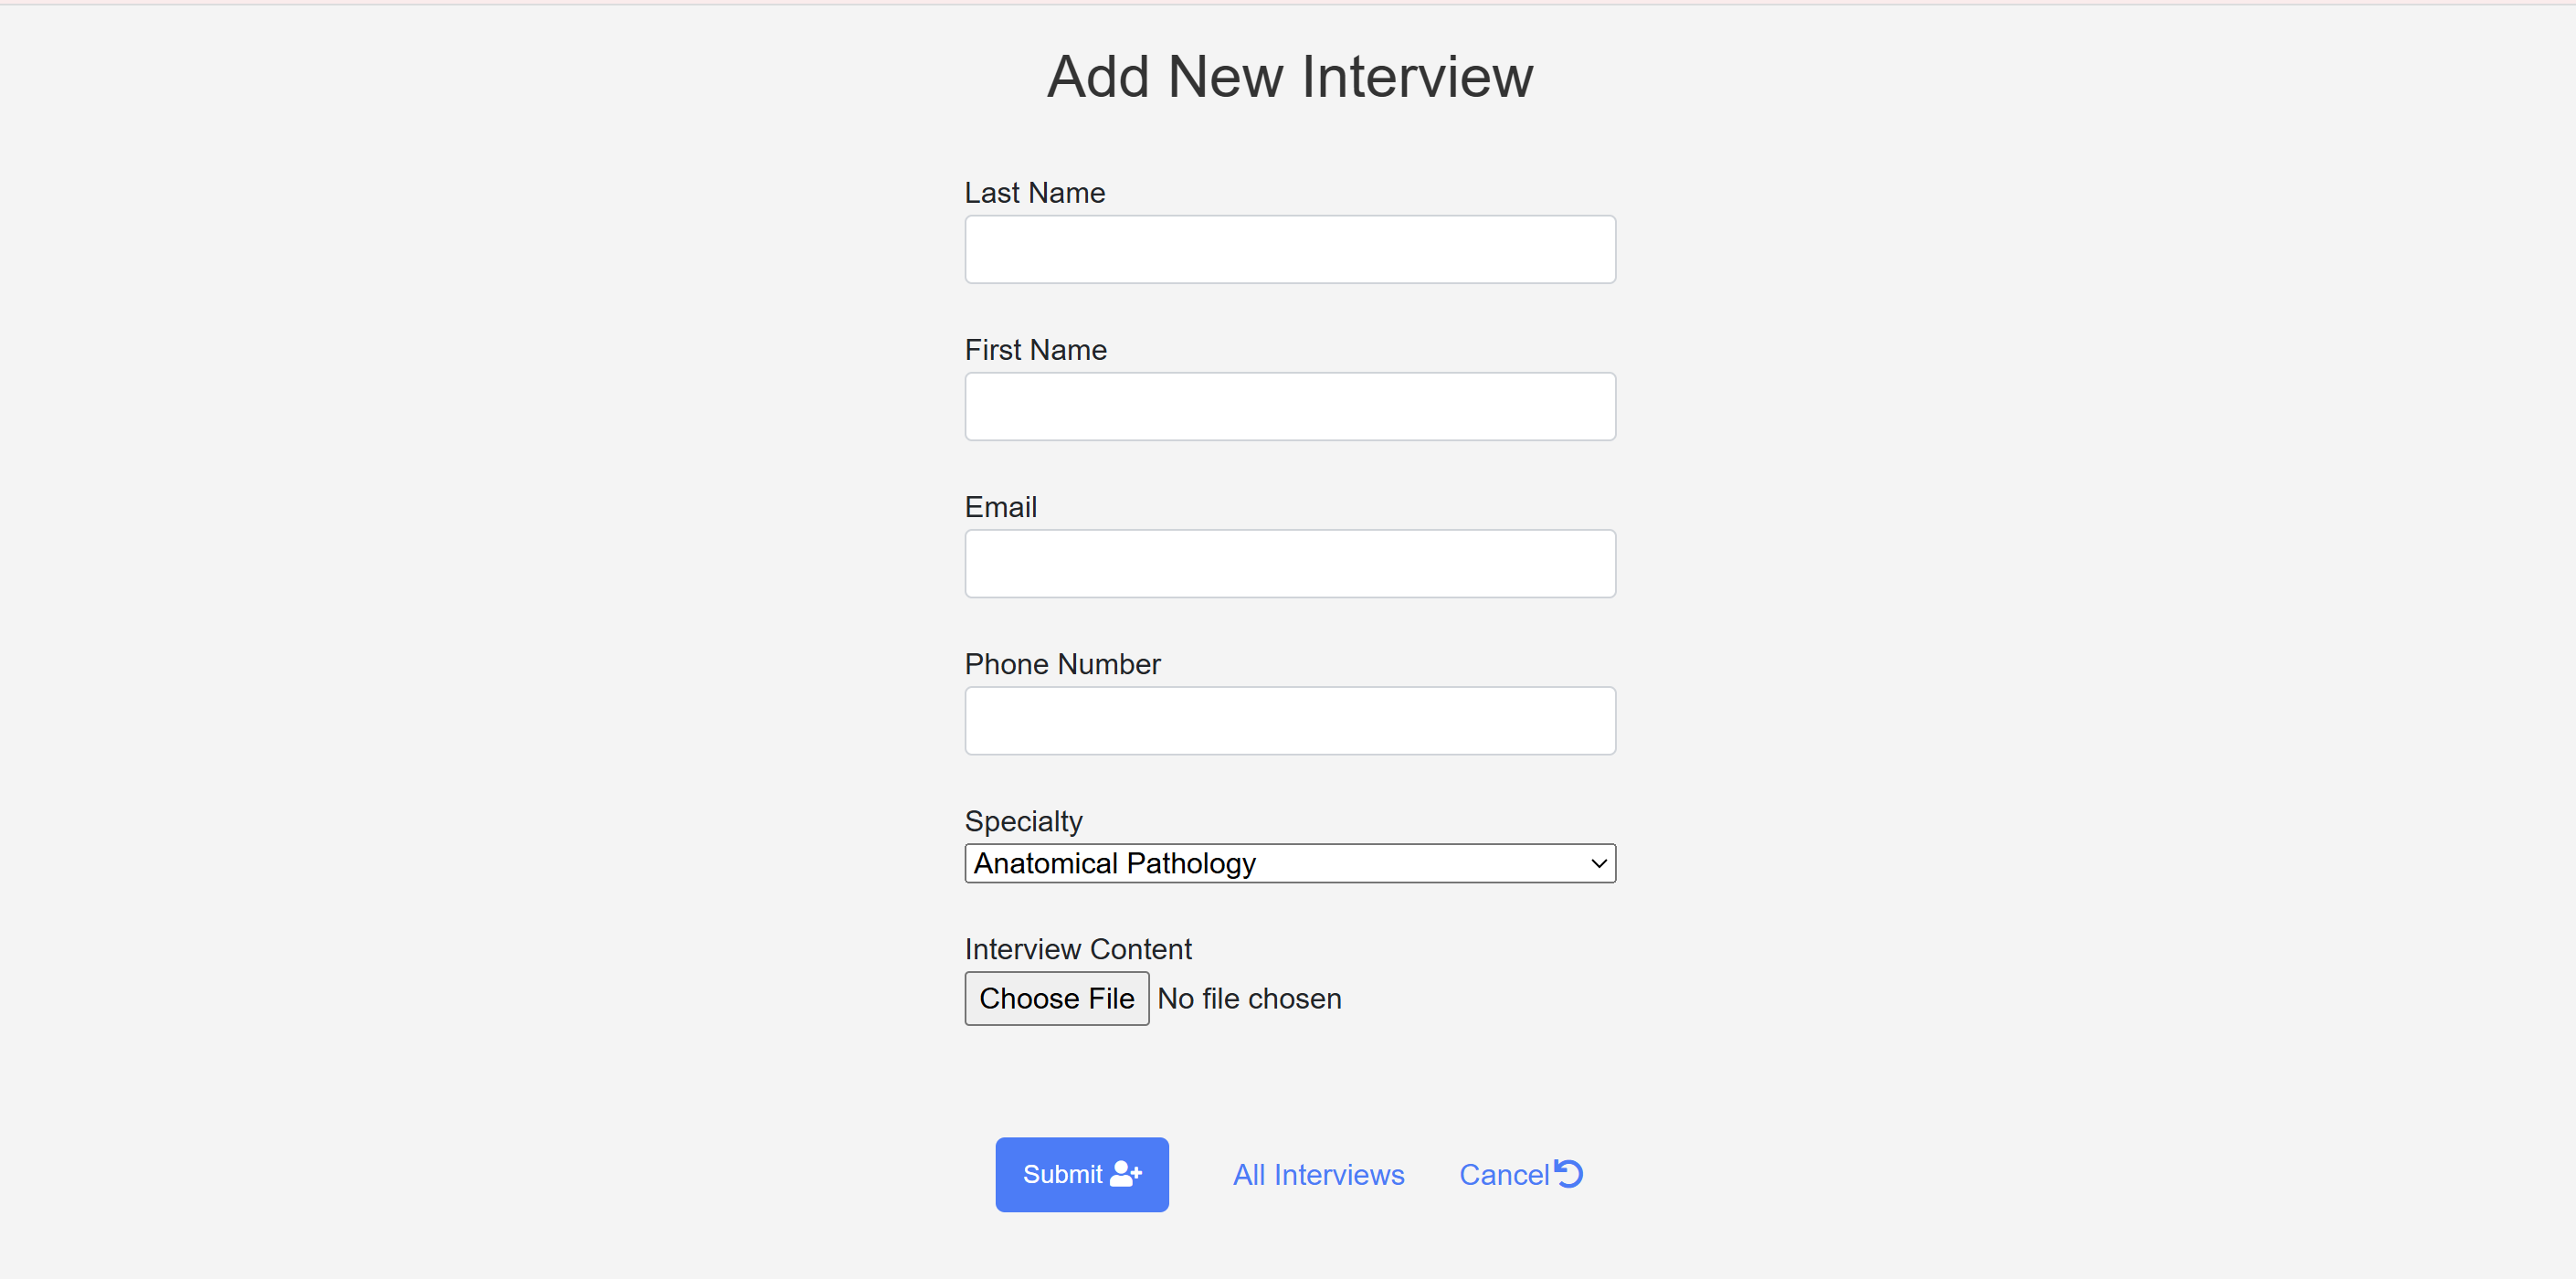This screenshot has height=1279, width=2576.
Task: Open the Anatomical Pathology specialty selector
Action: click(x=1290, y=863)
